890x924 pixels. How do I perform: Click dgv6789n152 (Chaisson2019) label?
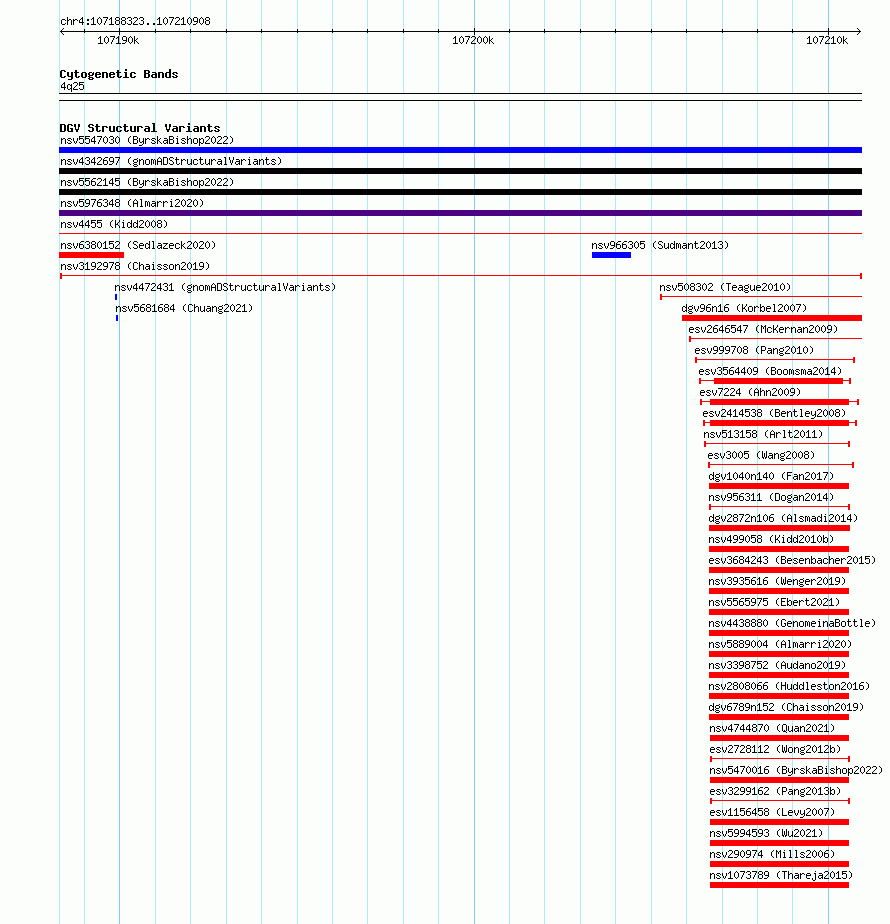pyautogui.click(x=786, y=707)
